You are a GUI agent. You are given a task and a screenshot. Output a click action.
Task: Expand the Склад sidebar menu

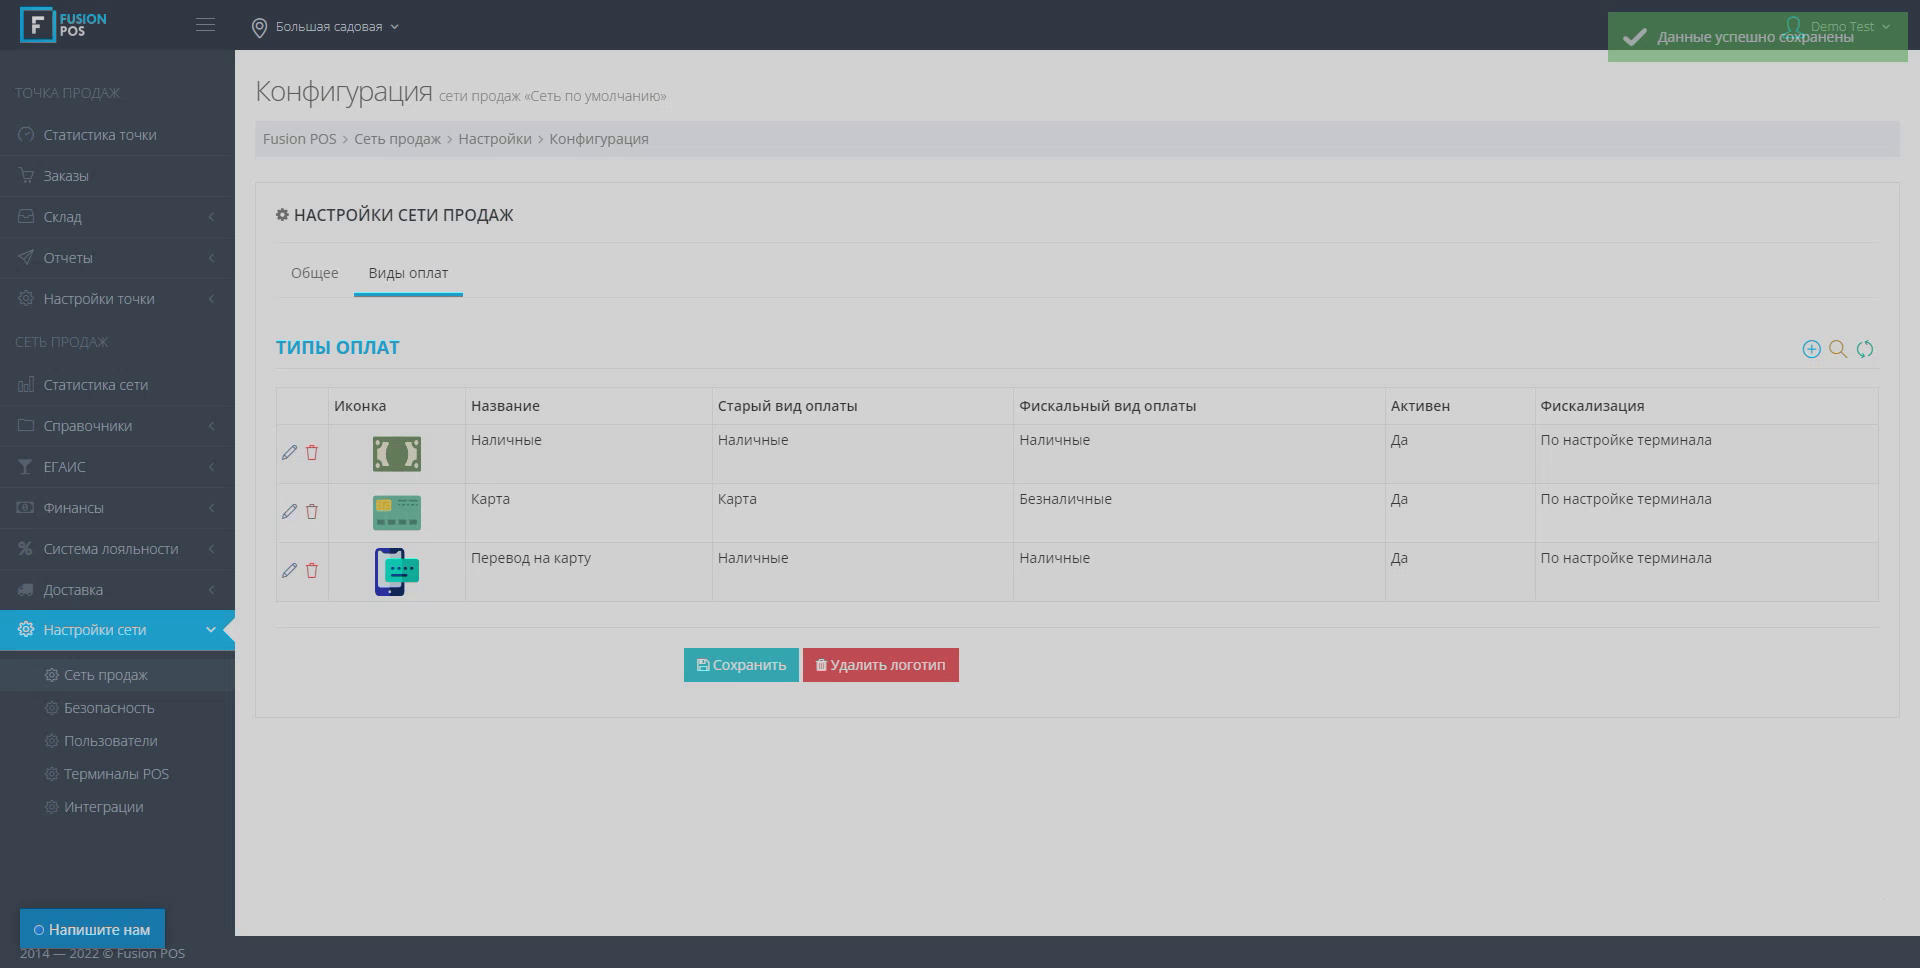(117, 217)
